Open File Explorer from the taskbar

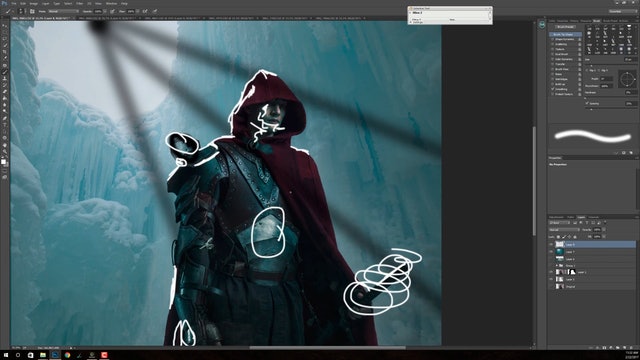[42, 355]
